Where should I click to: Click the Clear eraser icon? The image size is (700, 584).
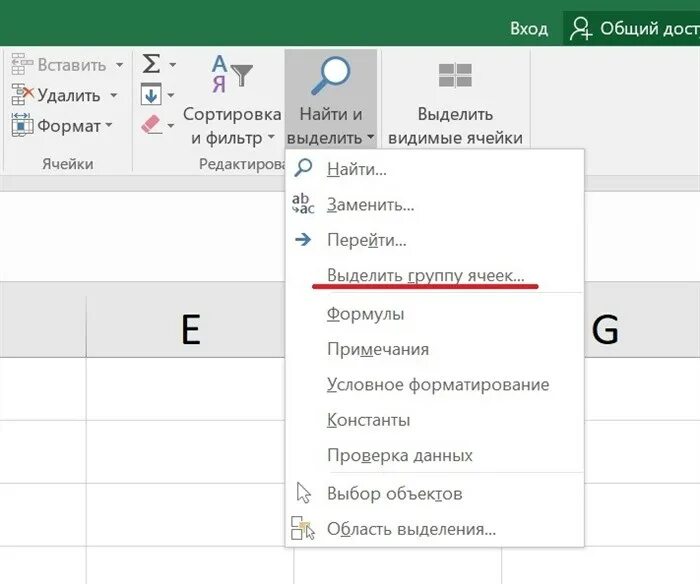(x=151, y=125)
